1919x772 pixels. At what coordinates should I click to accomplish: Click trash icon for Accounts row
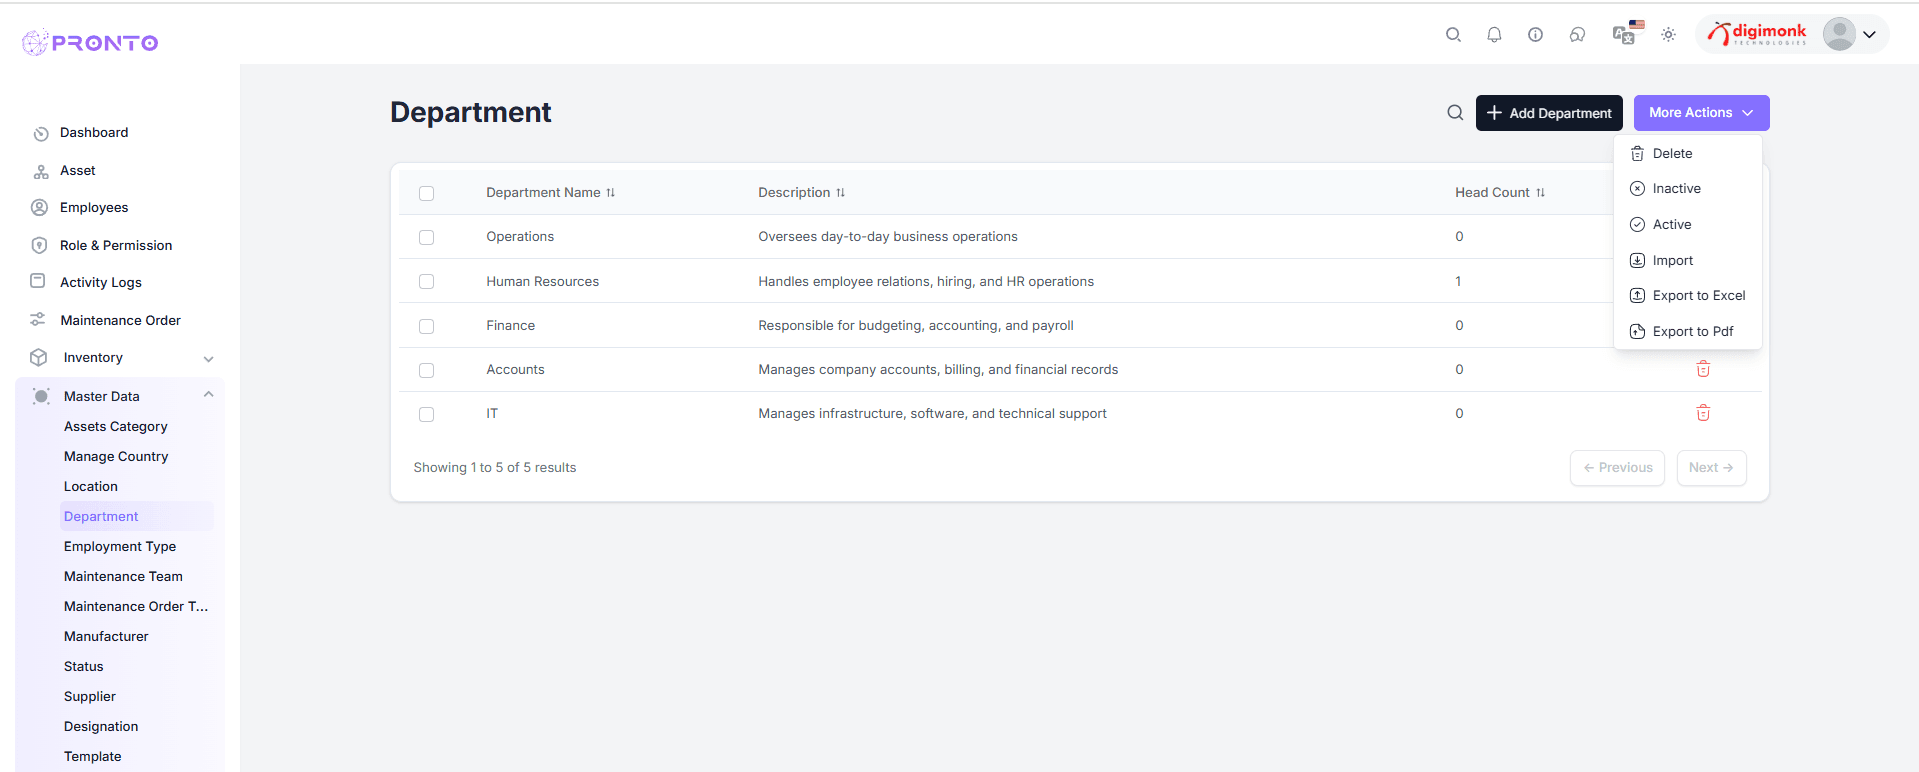(x=1703, y=369)
